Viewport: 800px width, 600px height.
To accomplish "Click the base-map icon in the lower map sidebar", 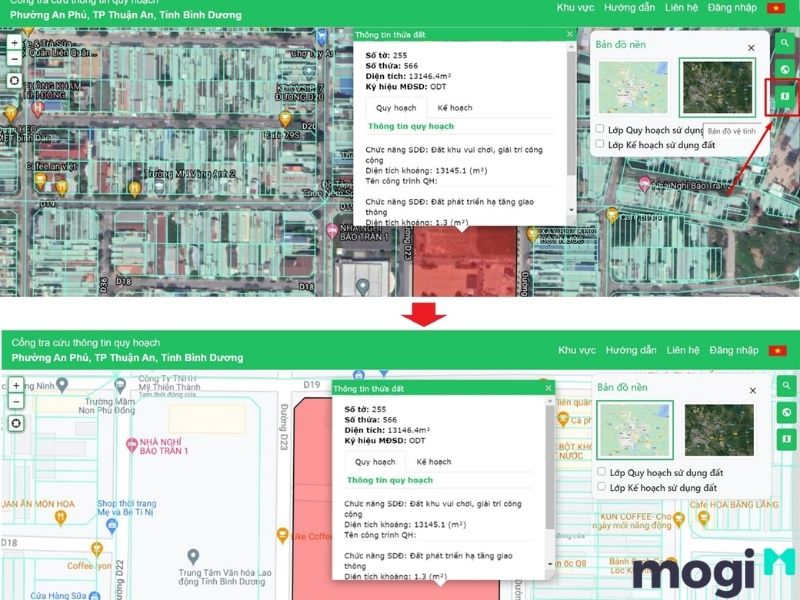I will pos(787,439).
